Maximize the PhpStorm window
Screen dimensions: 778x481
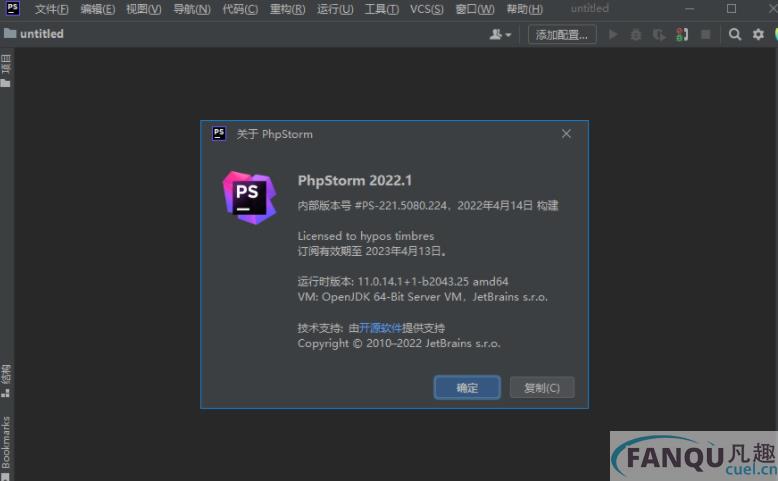click(x=731, y=8)
